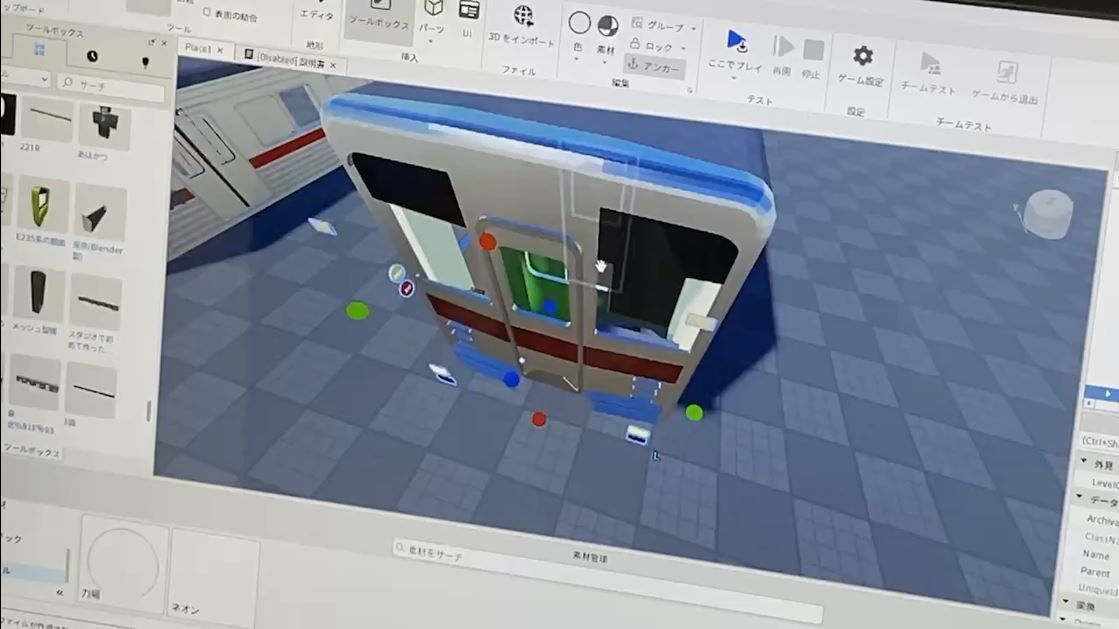Open the ロック dropdown
The width and height of the screenshot is (1119, 629).
point(659,46)
